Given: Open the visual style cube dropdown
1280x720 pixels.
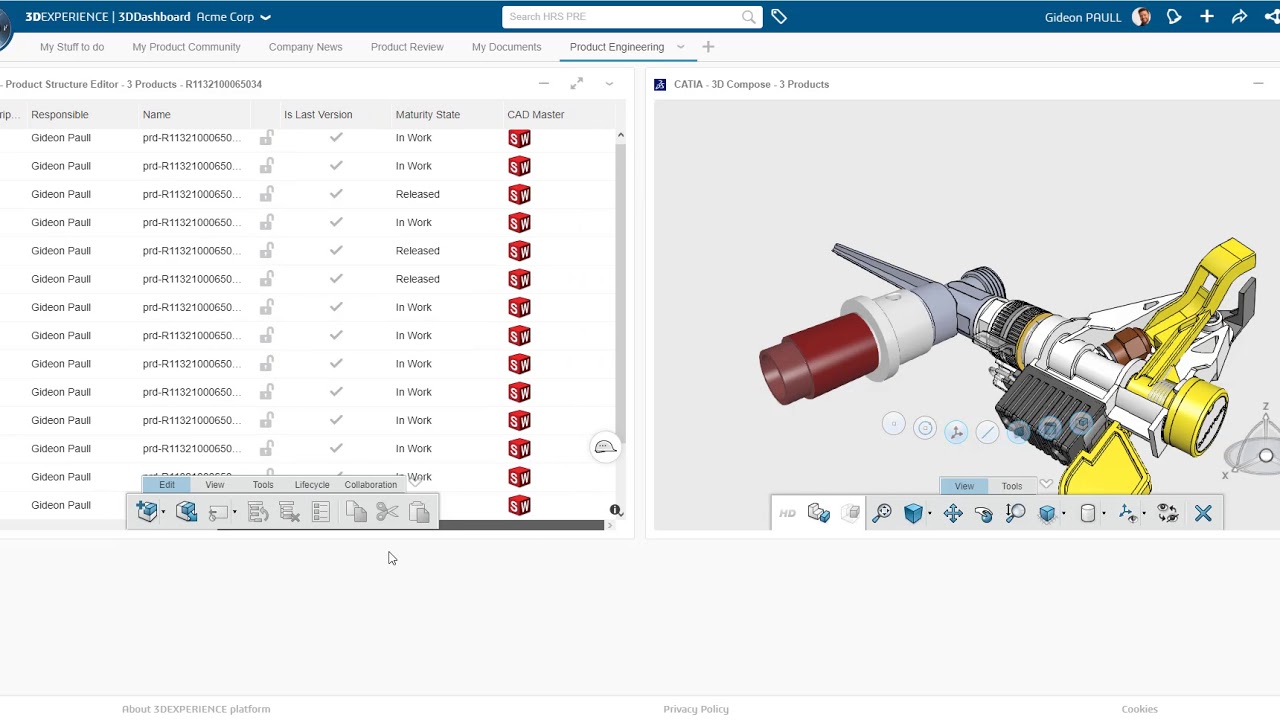Looking at the screenshot, I should pos(1063,514).
